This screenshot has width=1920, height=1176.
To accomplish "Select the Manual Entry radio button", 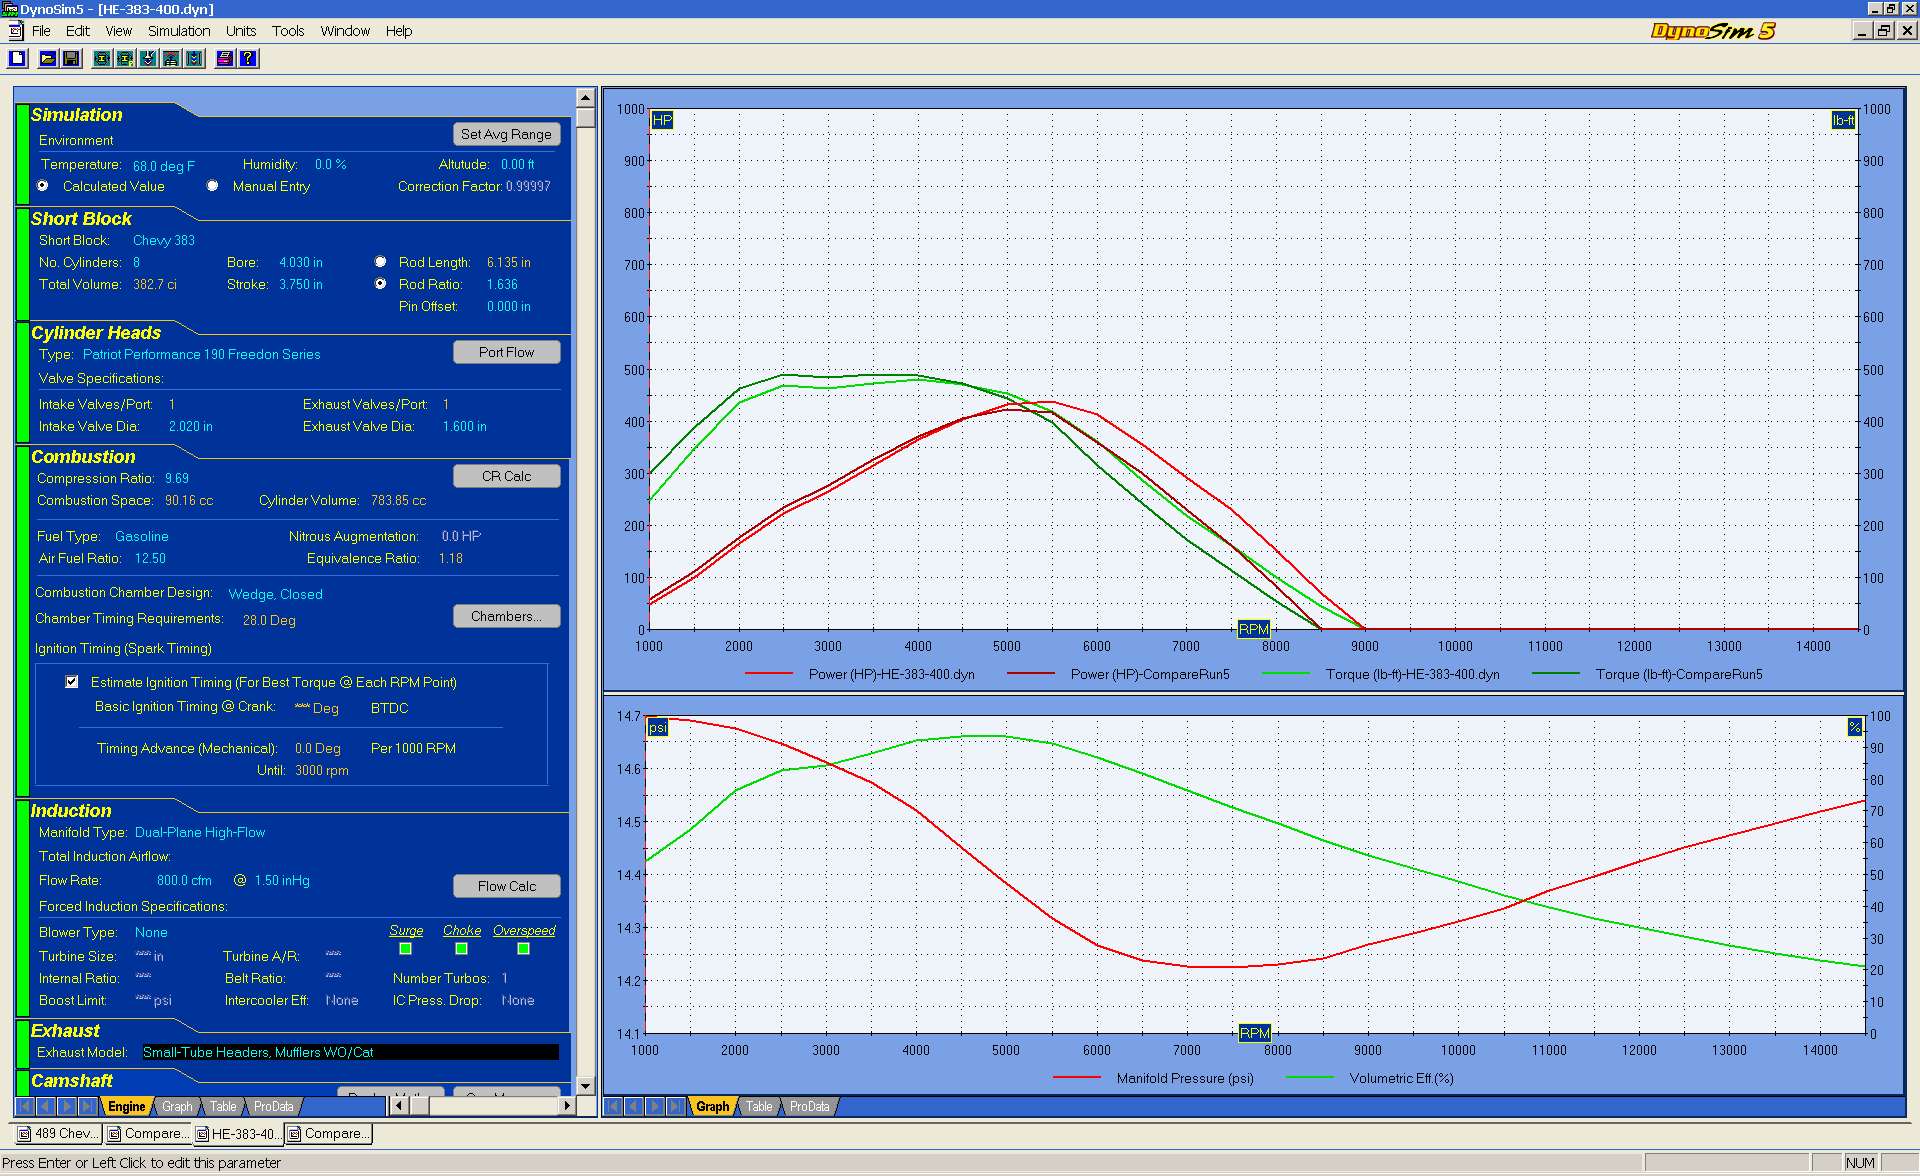I will [212, 186].
